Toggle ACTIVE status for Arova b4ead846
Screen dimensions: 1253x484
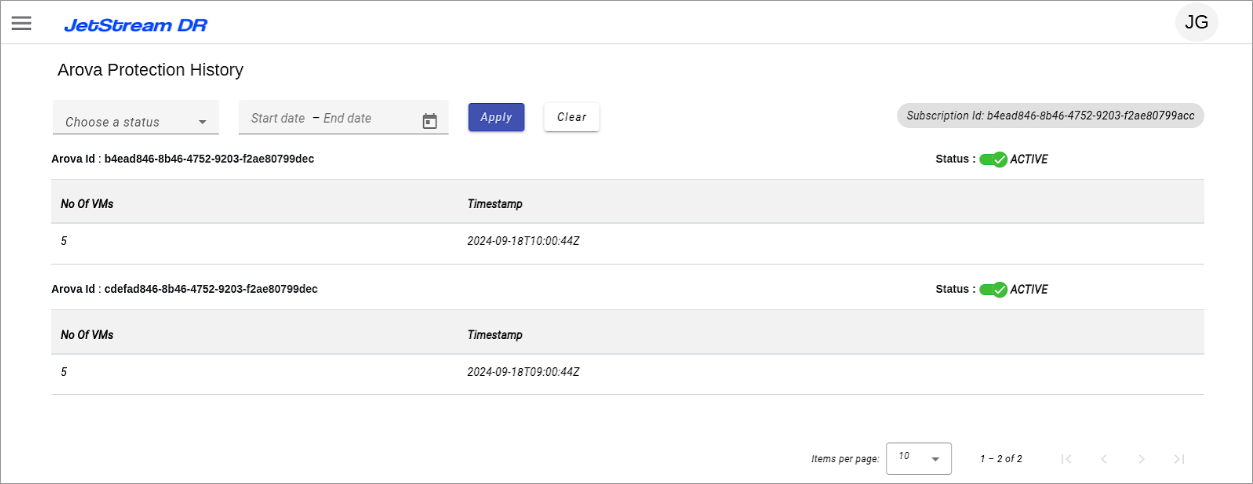[993, 159]
